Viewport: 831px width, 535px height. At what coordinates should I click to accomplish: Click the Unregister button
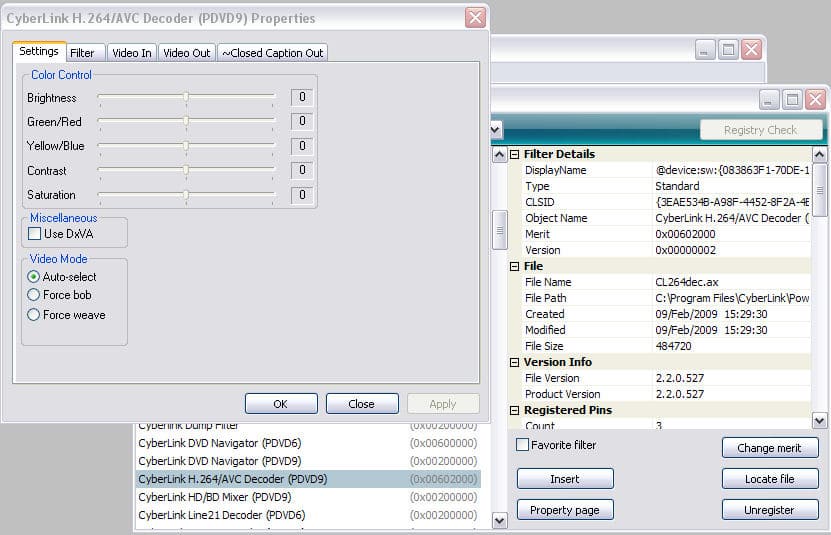point(770,510)
